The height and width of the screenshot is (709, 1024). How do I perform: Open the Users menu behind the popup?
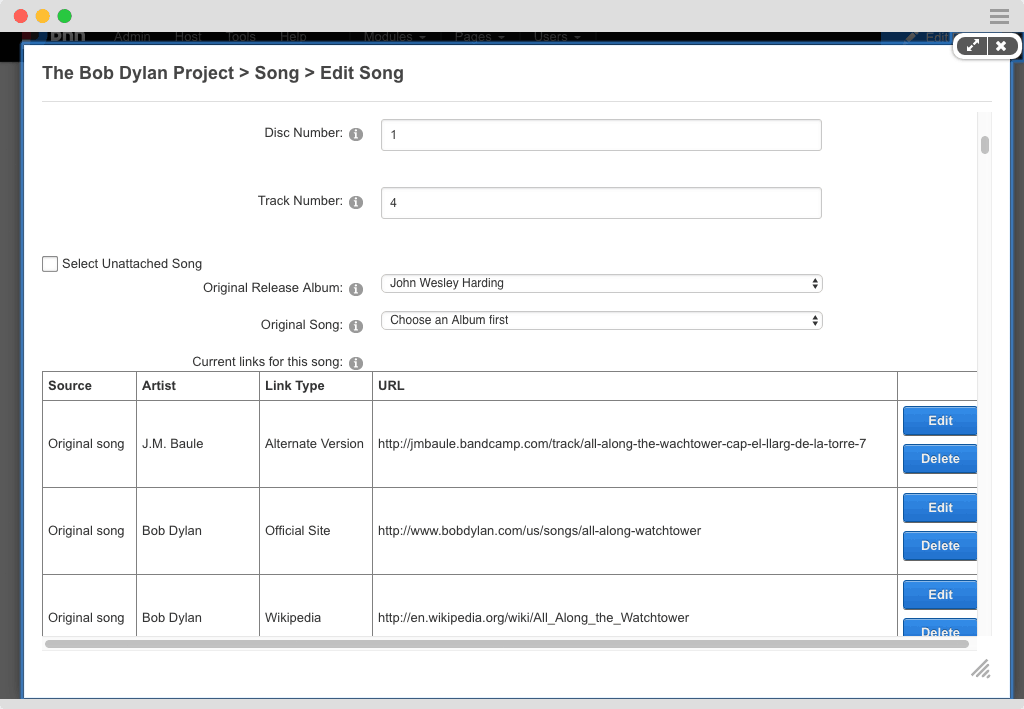557,37
